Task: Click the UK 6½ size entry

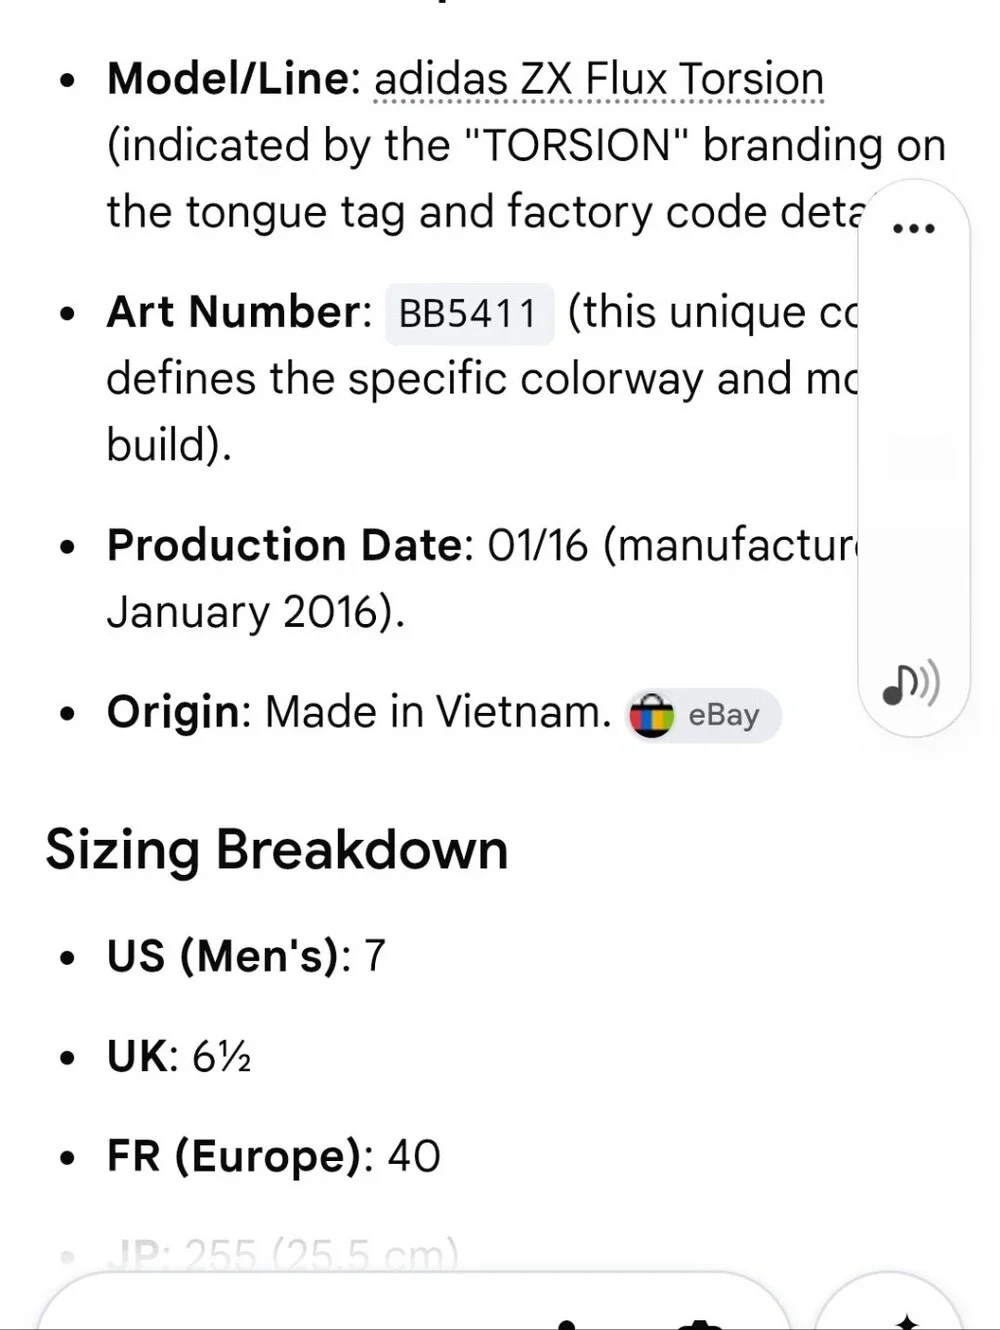Action: click(x=179, y=1056)
